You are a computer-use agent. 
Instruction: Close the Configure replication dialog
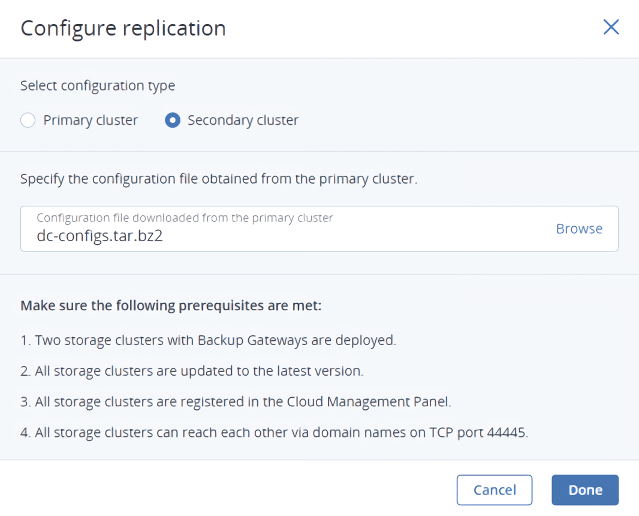pos(611,27)
